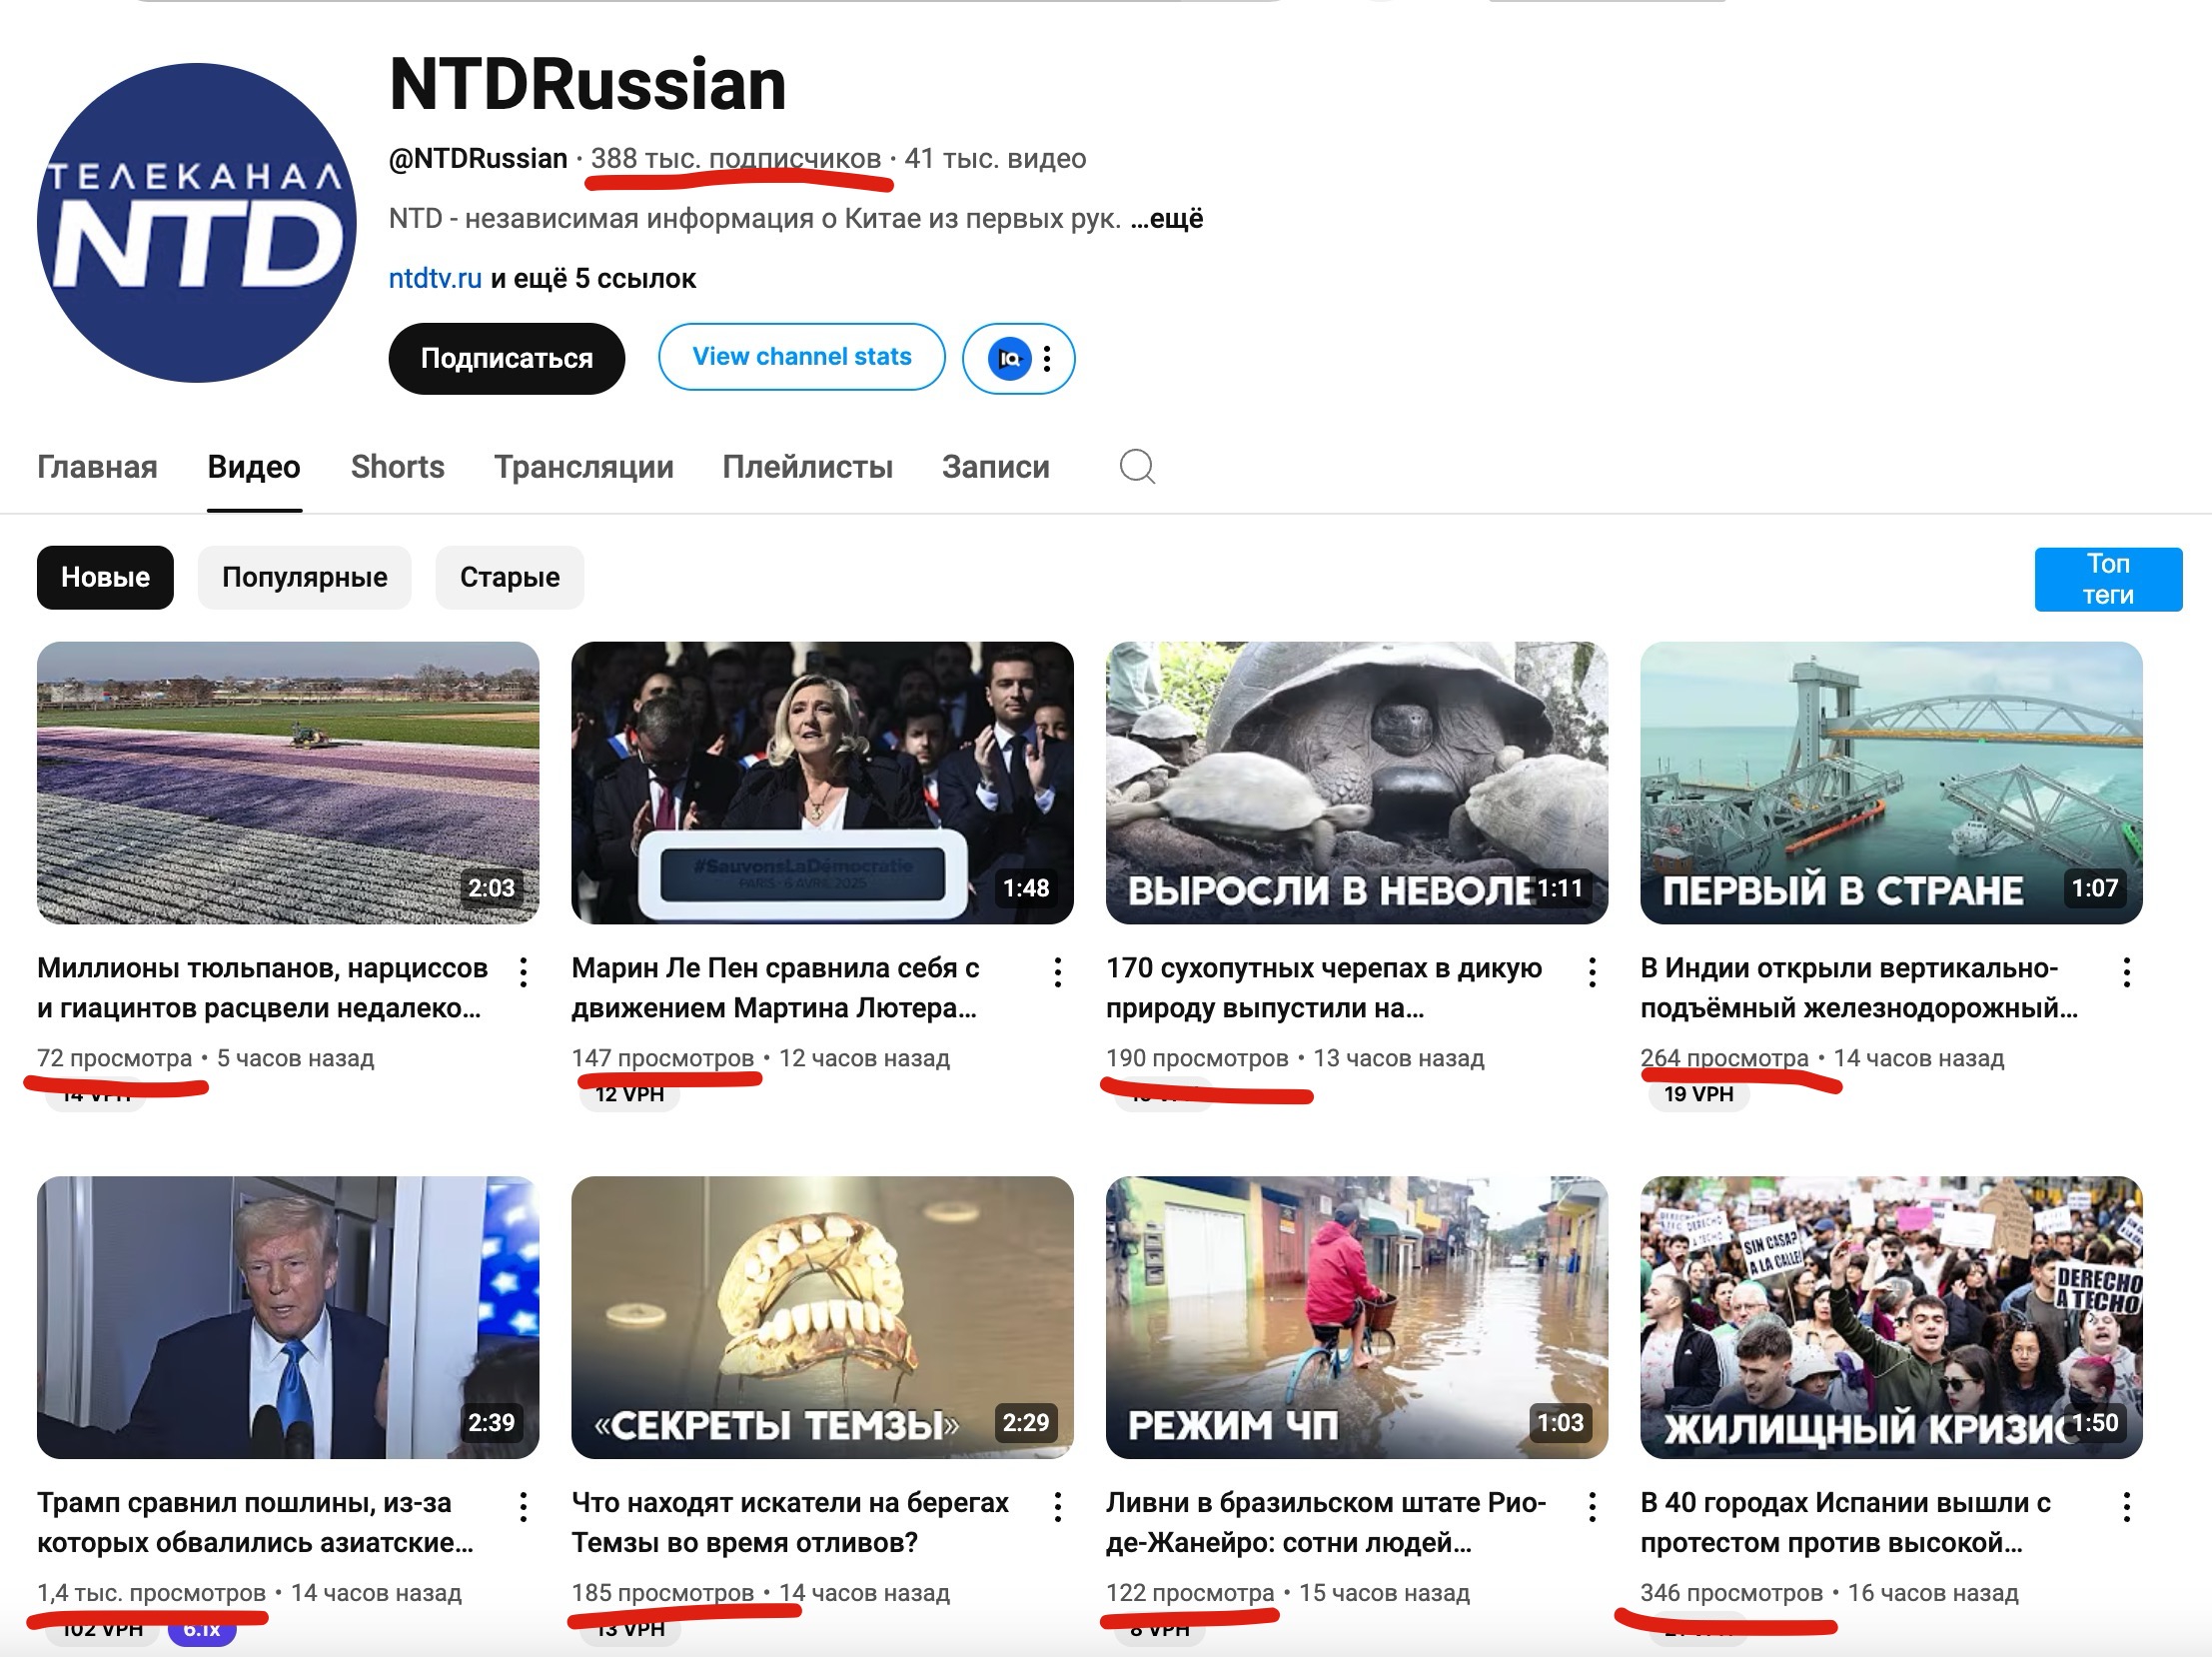Click the NTD channel avatar logo

click(x=196, y=222)
